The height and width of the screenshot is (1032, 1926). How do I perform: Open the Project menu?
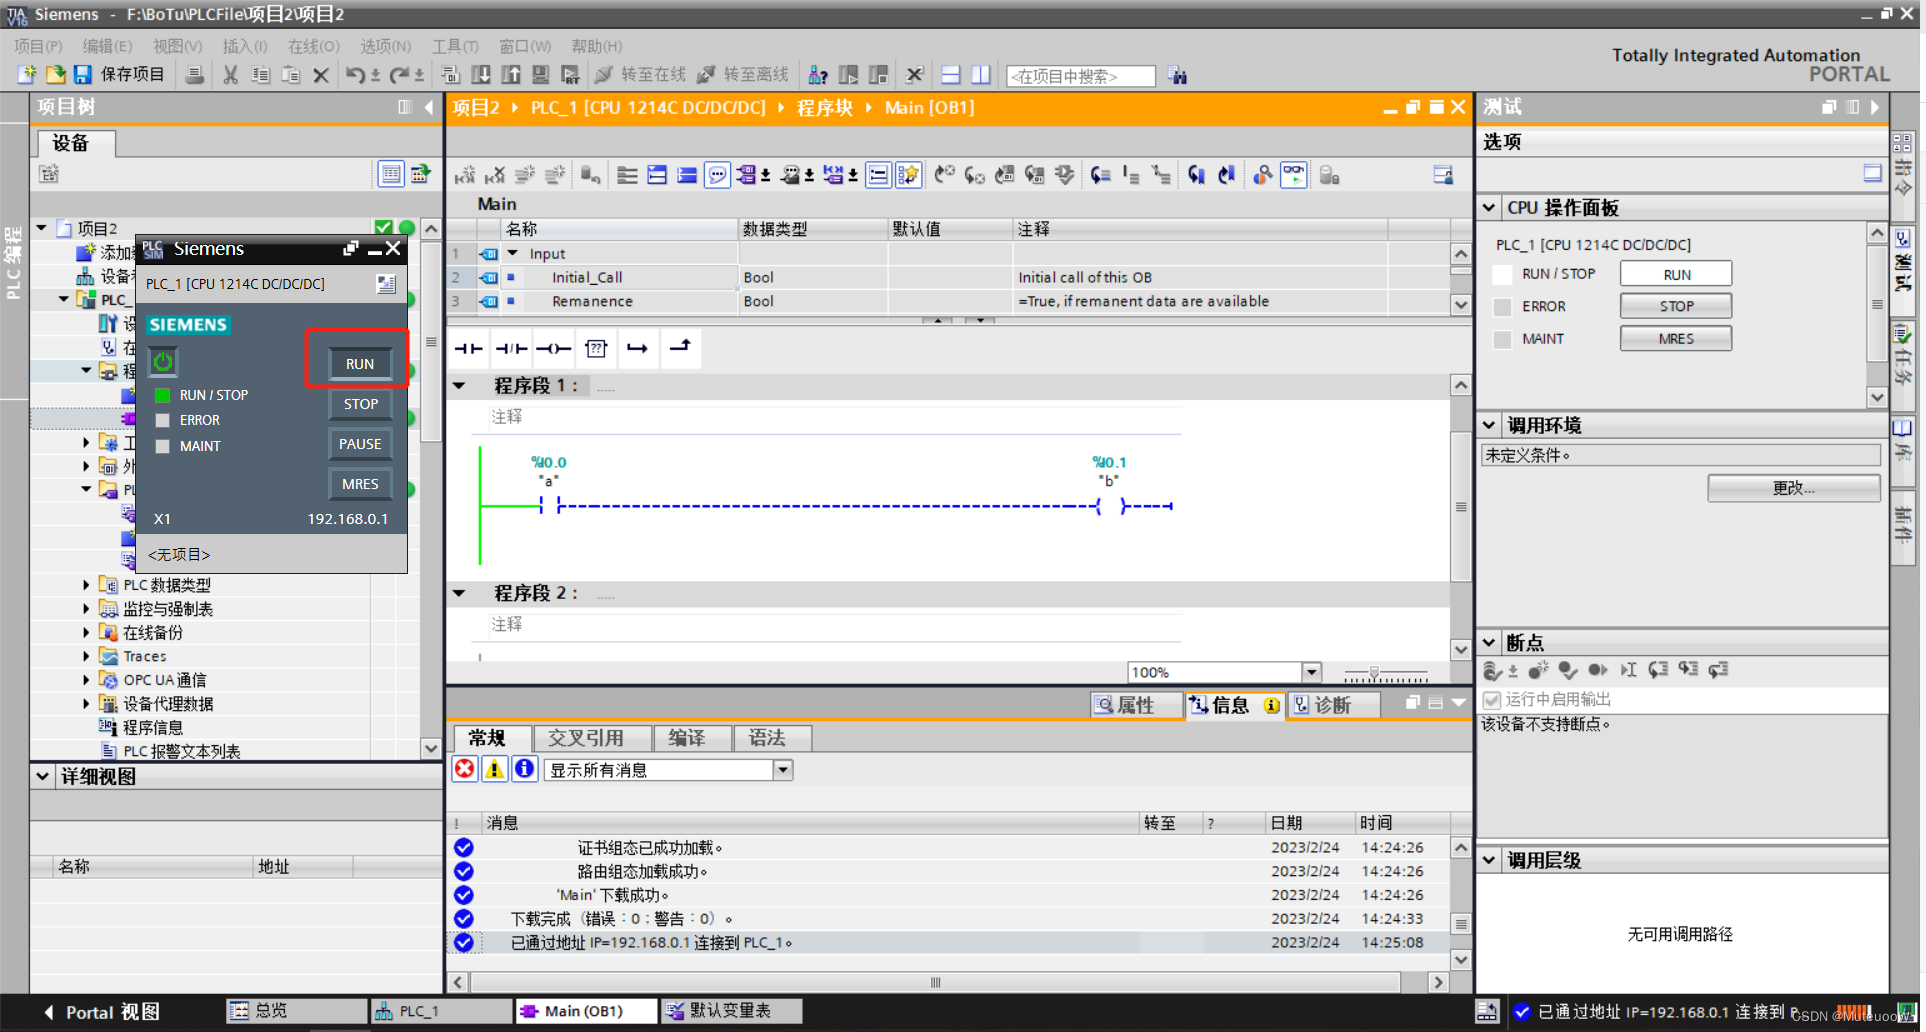[x=38, y=46]
